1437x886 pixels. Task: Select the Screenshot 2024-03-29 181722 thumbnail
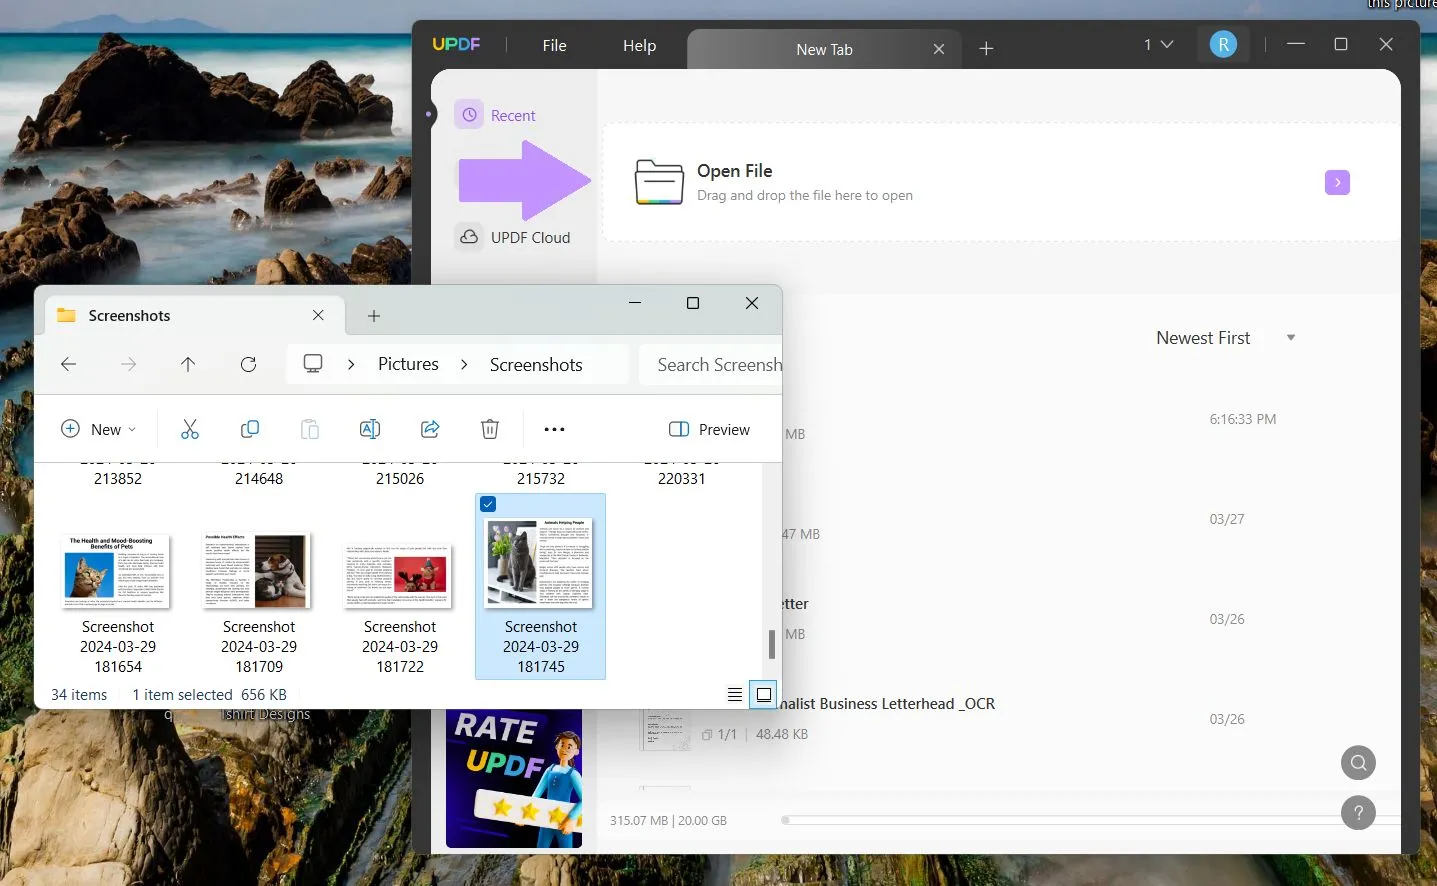pyautogui.click(x=398, y=576)
